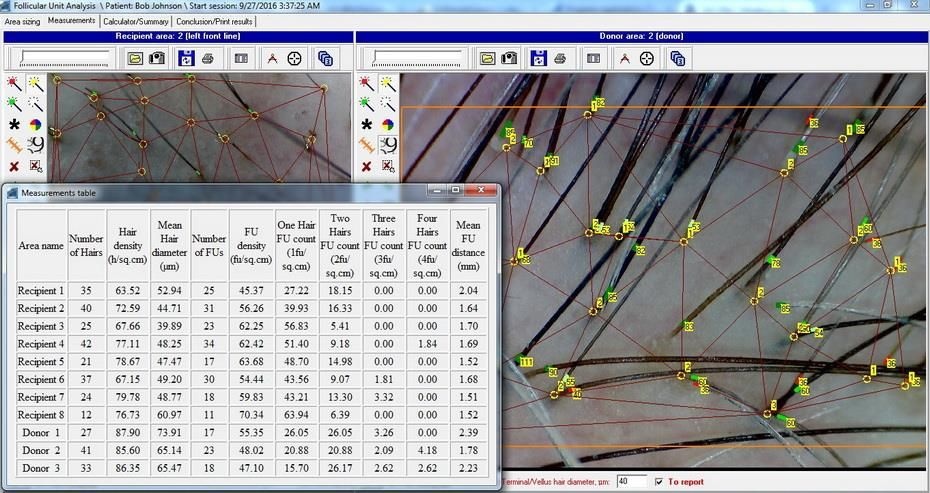The image size is (930, 493).
Task: Switch to the Area sizing tab
Action: (x=23, y=19)
